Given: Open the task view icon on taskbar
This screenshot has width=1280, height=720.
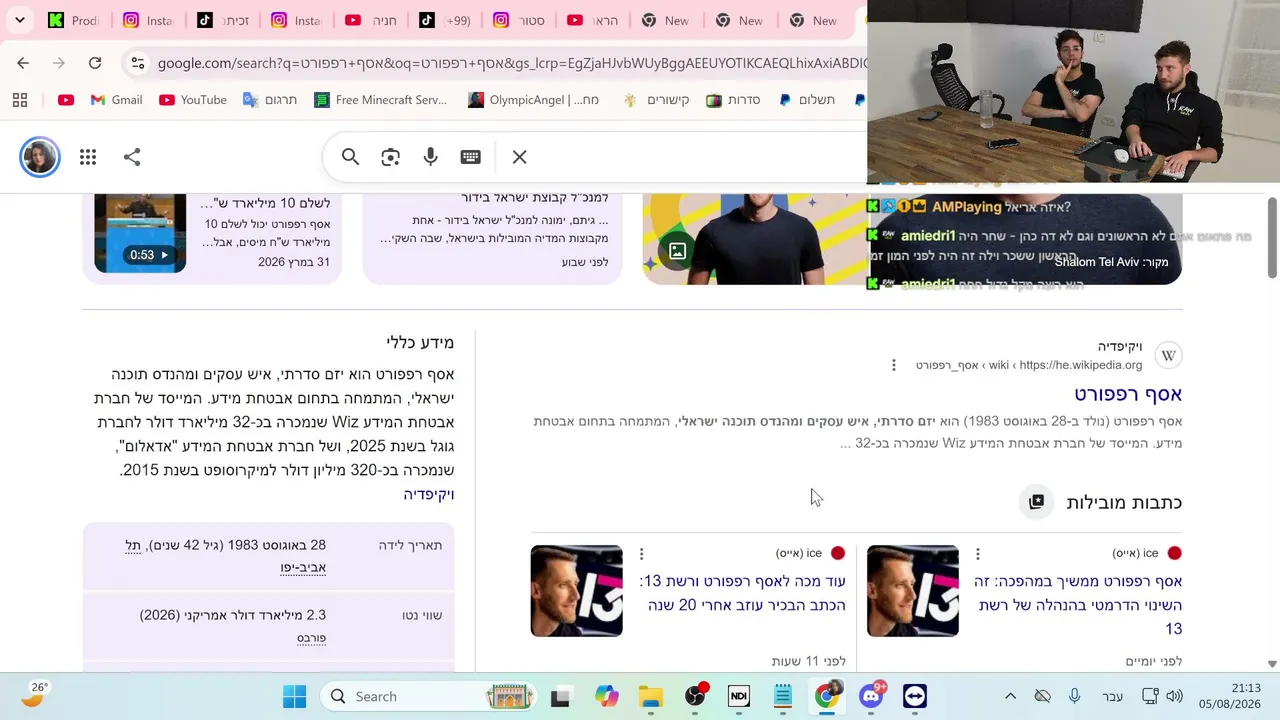Looking at the screenshot, I should 560,697.
